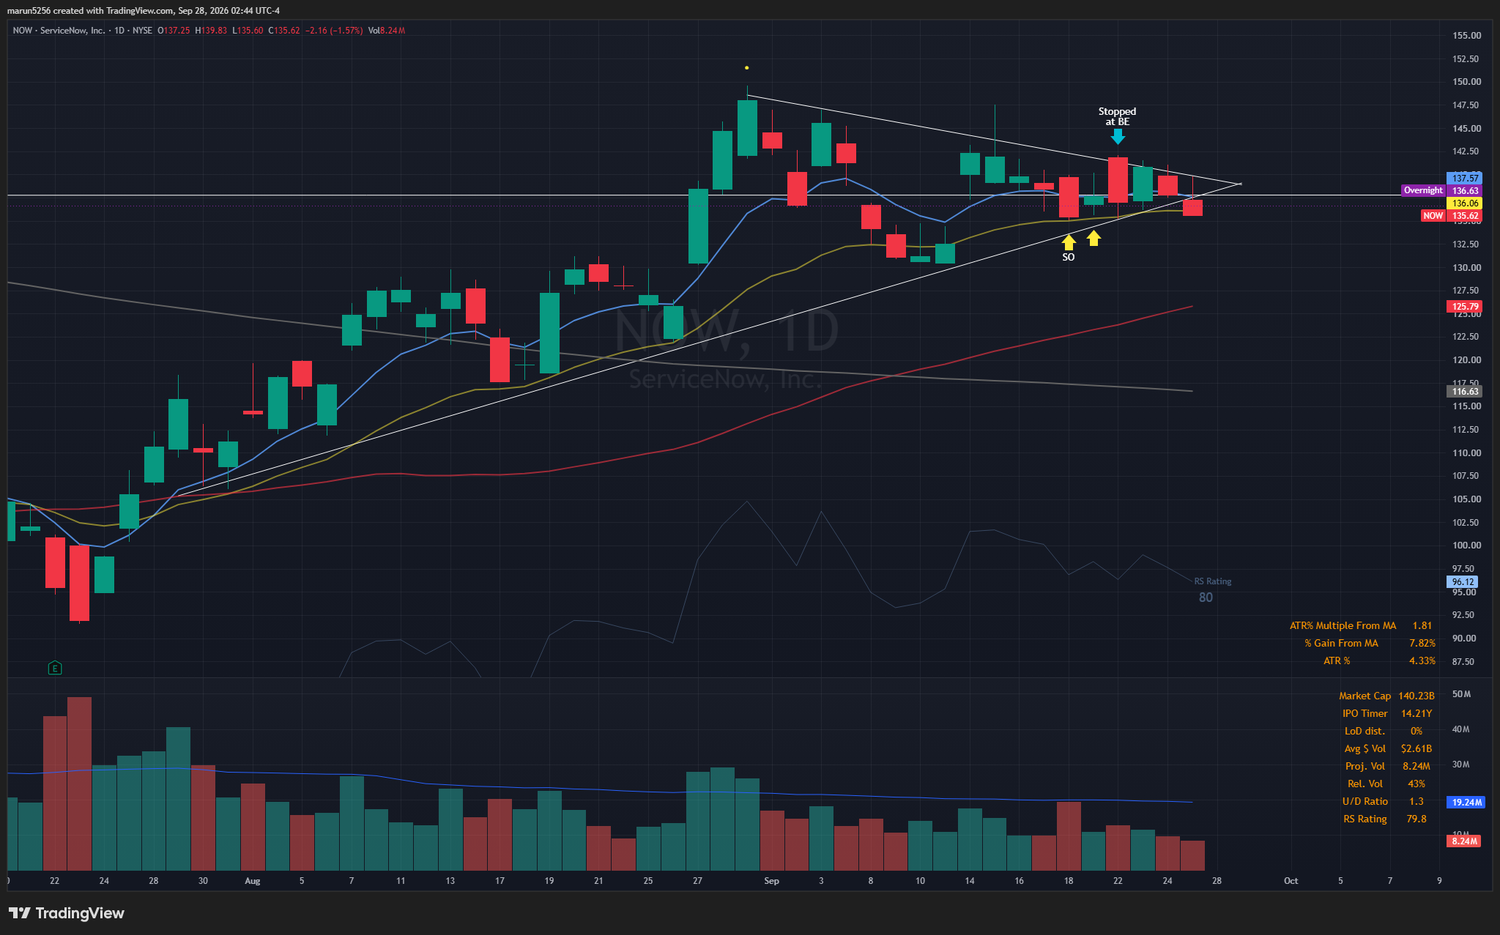Click the blue 137.57 price label

[1465, 178]
